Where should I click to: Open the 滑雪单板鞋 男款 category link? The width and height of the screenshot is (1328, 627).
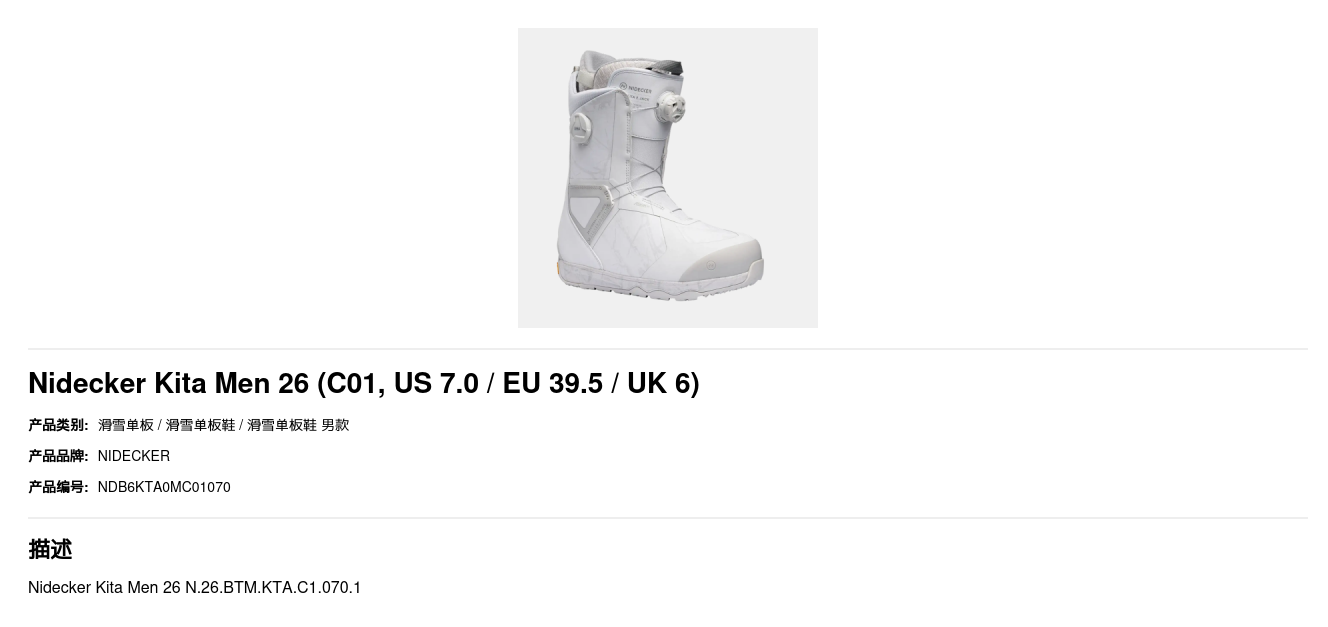click(x=298, y=425)
